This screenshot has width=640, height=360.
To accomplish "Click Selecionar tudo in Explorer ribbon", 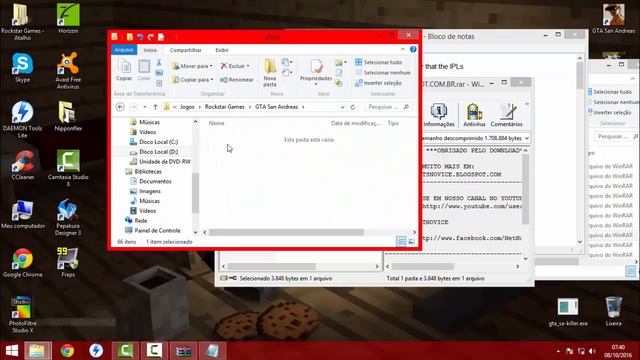I will point(379,62).
